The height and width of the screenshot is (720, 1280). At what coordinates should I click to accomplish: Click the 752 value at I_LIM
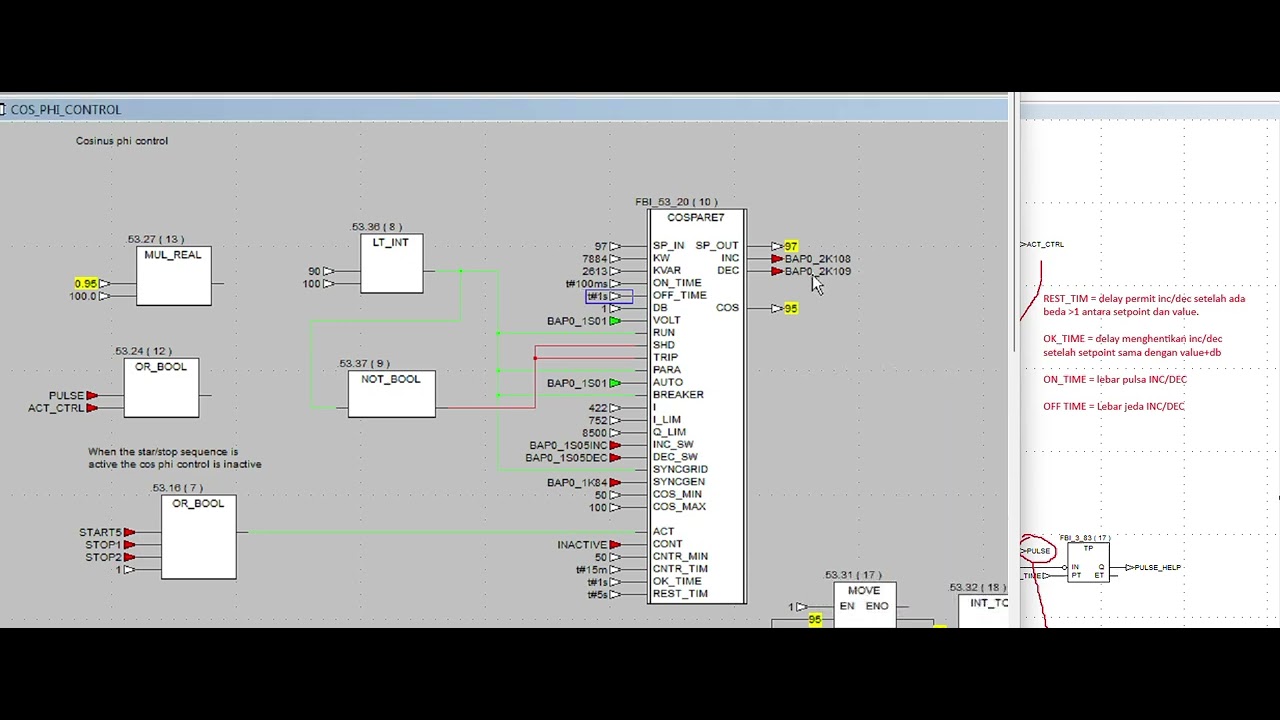[x=598, y=421]
